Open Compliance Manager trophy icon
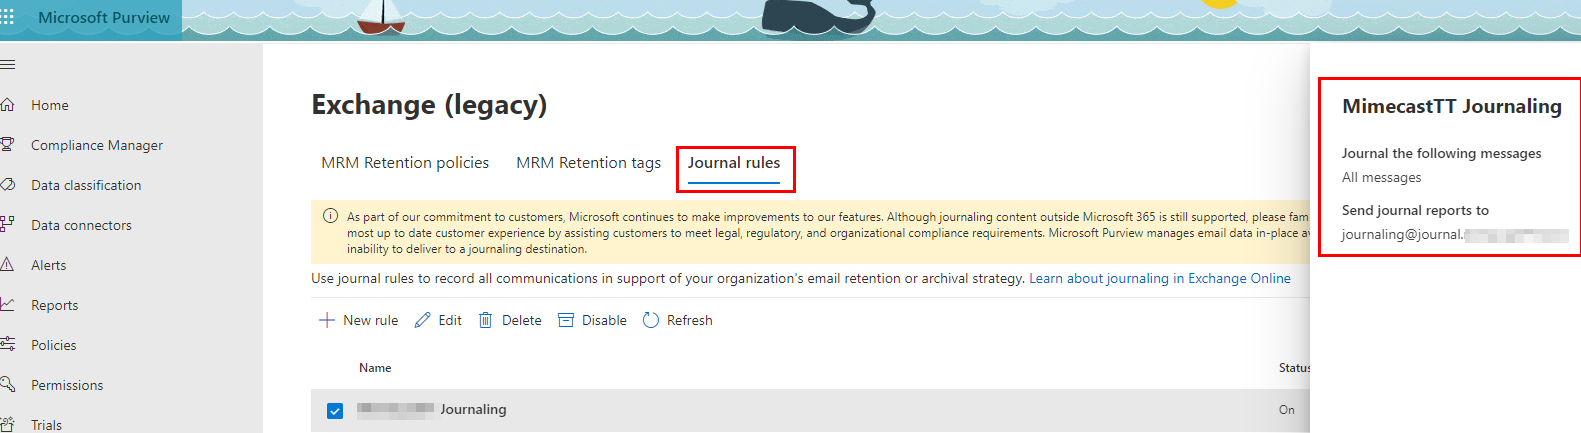 (x=8, y=145)
